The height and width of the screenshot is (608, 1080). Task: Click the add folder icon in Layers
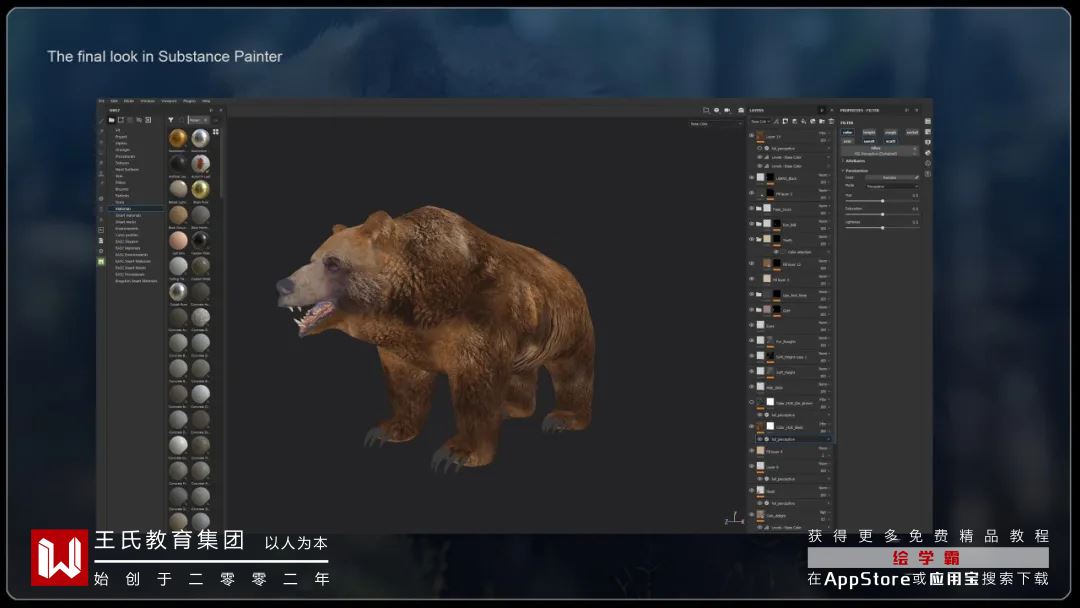click(x=822, y=121)
